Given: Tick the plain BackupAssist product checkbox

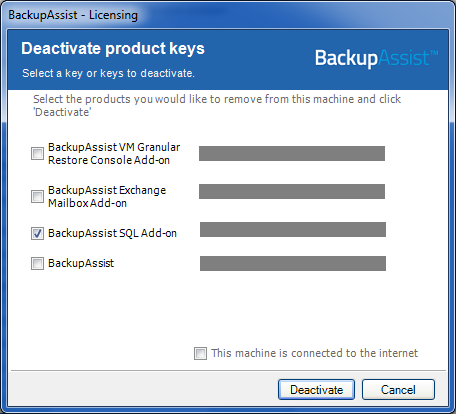Looking at the screenshot, I should tap(37, 263).
